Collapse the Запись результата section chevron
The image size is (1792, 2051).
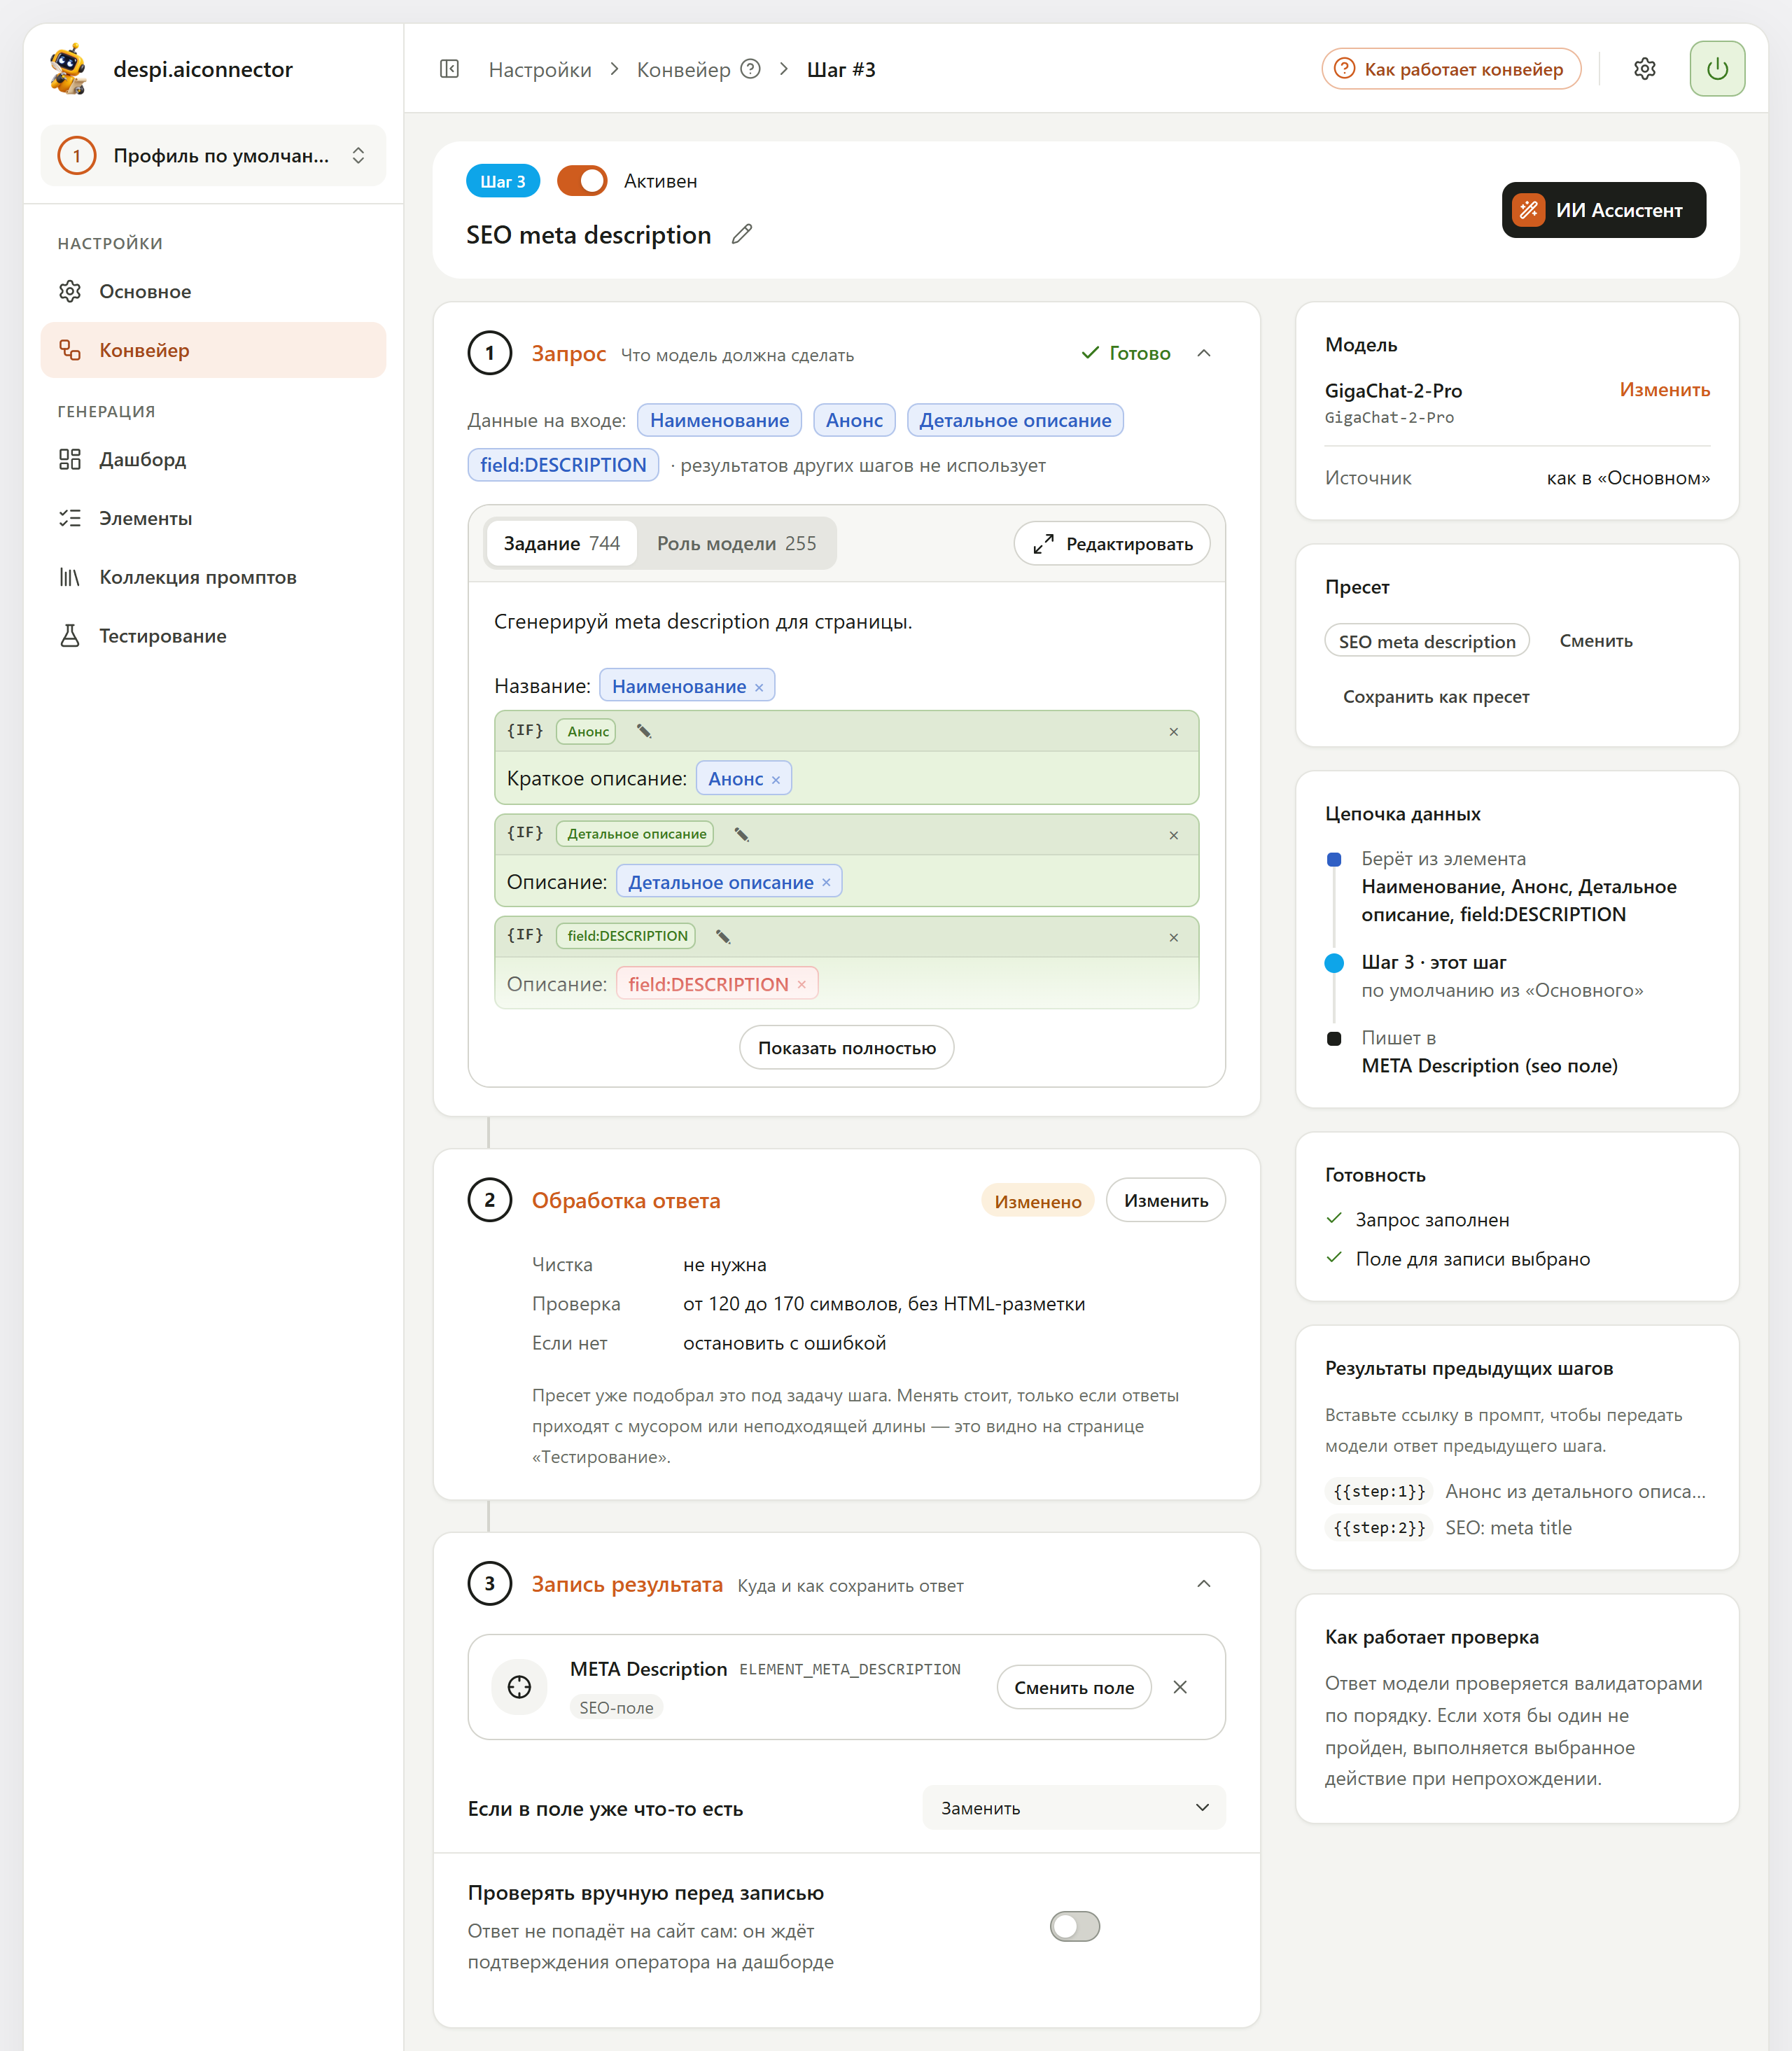tap(1204, 1584)
